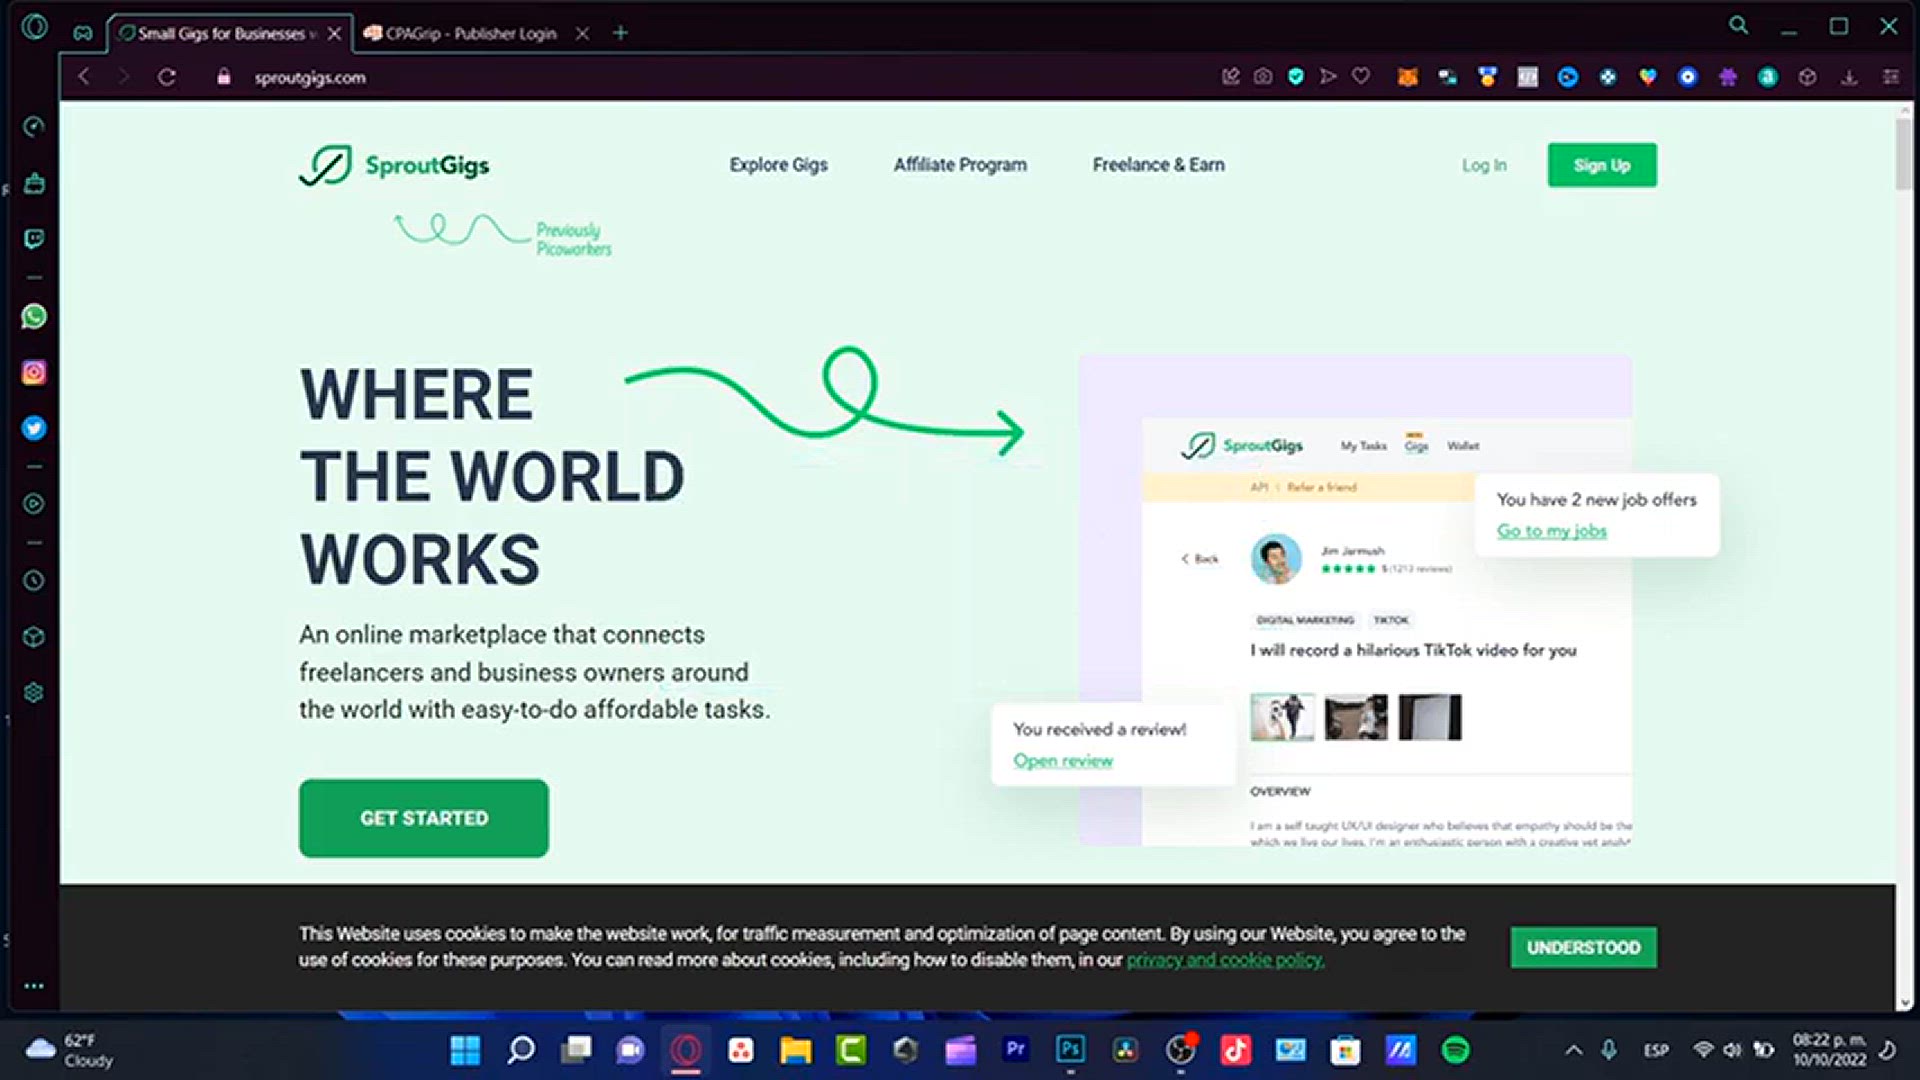This screenshot has height=1080, width=1920.
Task: Open the Instagram sidebar icon
Action: 34,373
